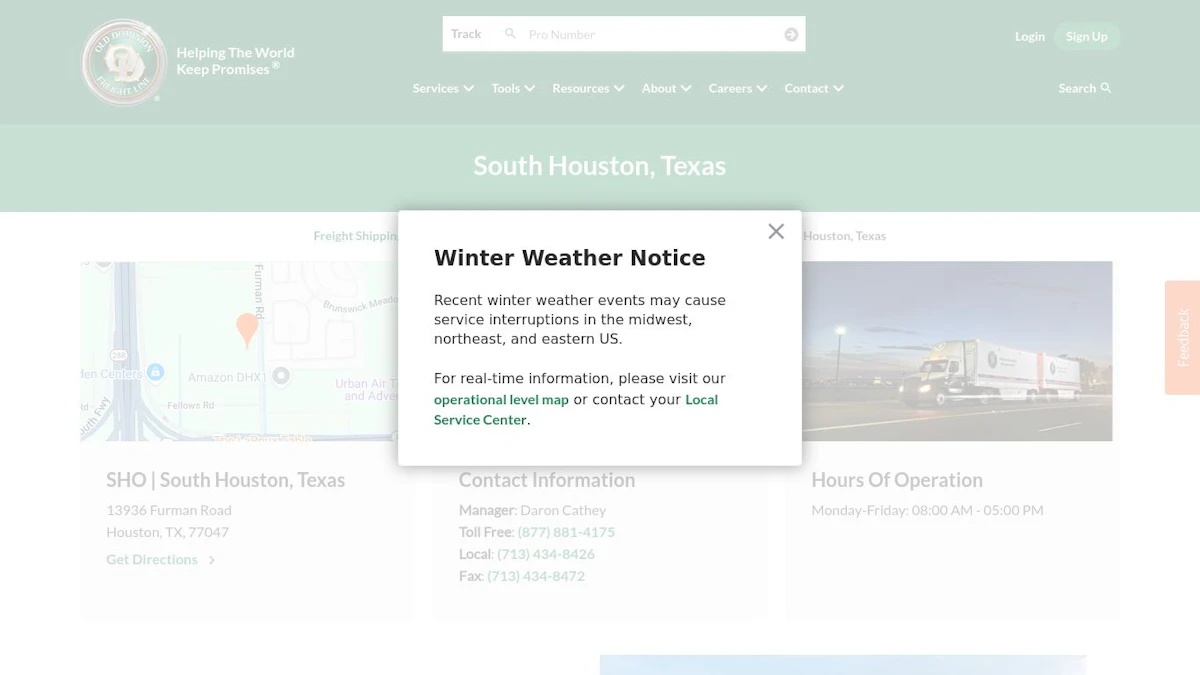Open the Careers menu
Image resolution: width=1200 pixels, height=675 pixels.
click(738, 88)
